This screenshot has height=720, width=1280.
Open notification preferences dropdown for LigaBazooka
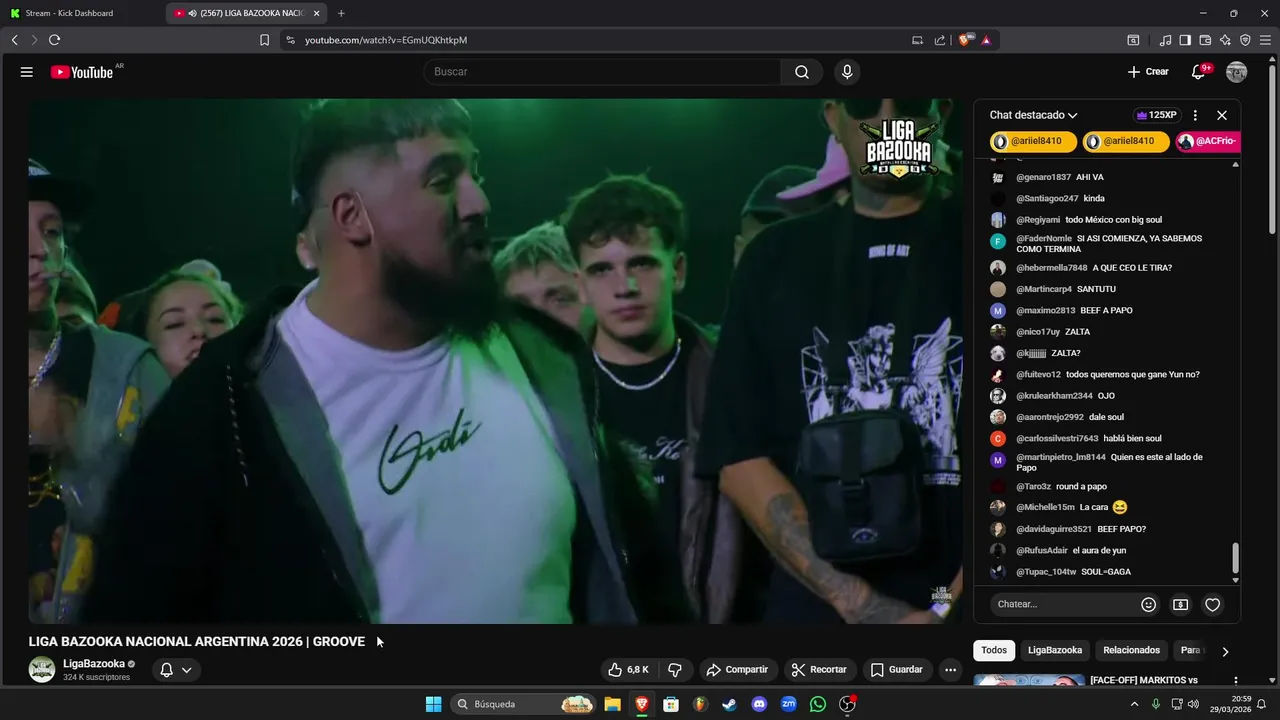(176, 670)
